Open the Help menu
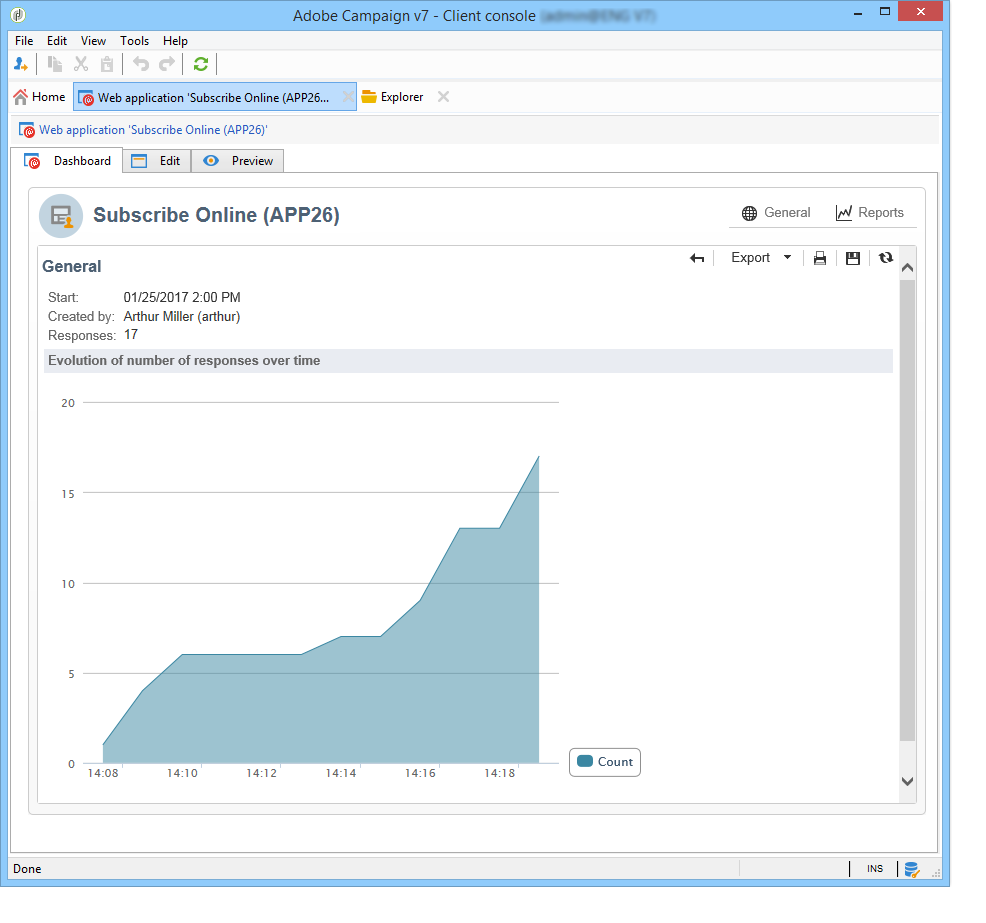This screenshot has width=986, height=923. (x=175, y=41)
